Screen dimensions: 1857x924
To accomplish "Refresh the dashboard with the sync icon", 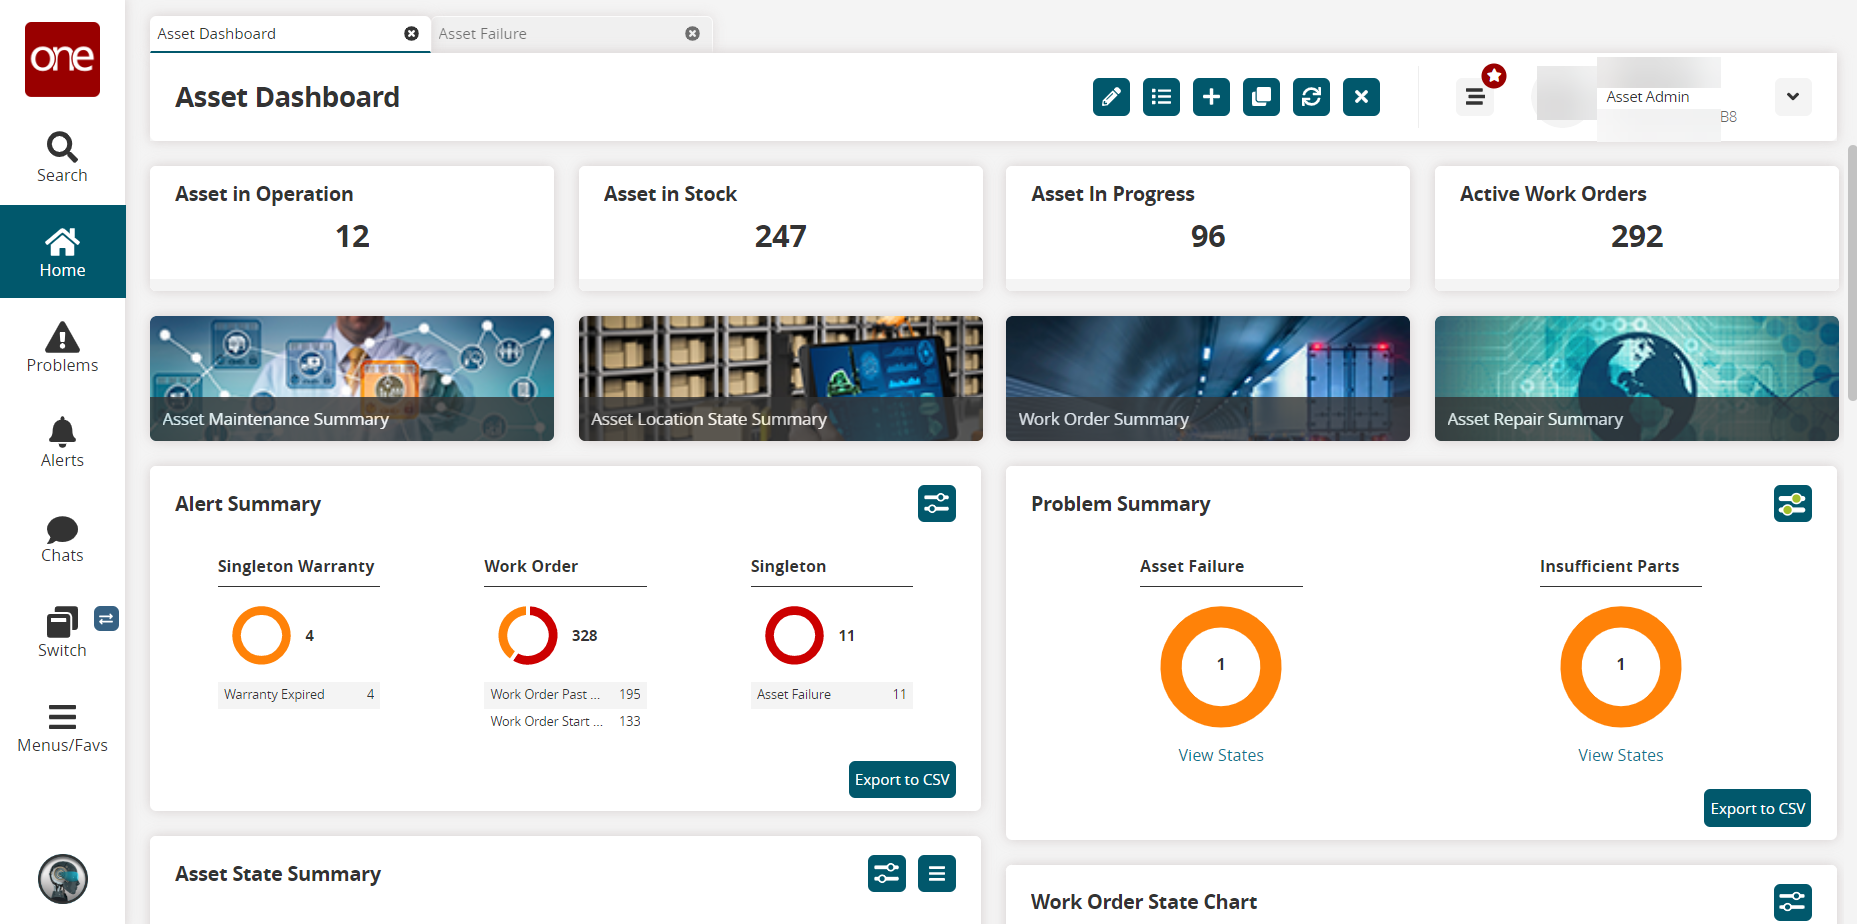I will point(1310,97).
